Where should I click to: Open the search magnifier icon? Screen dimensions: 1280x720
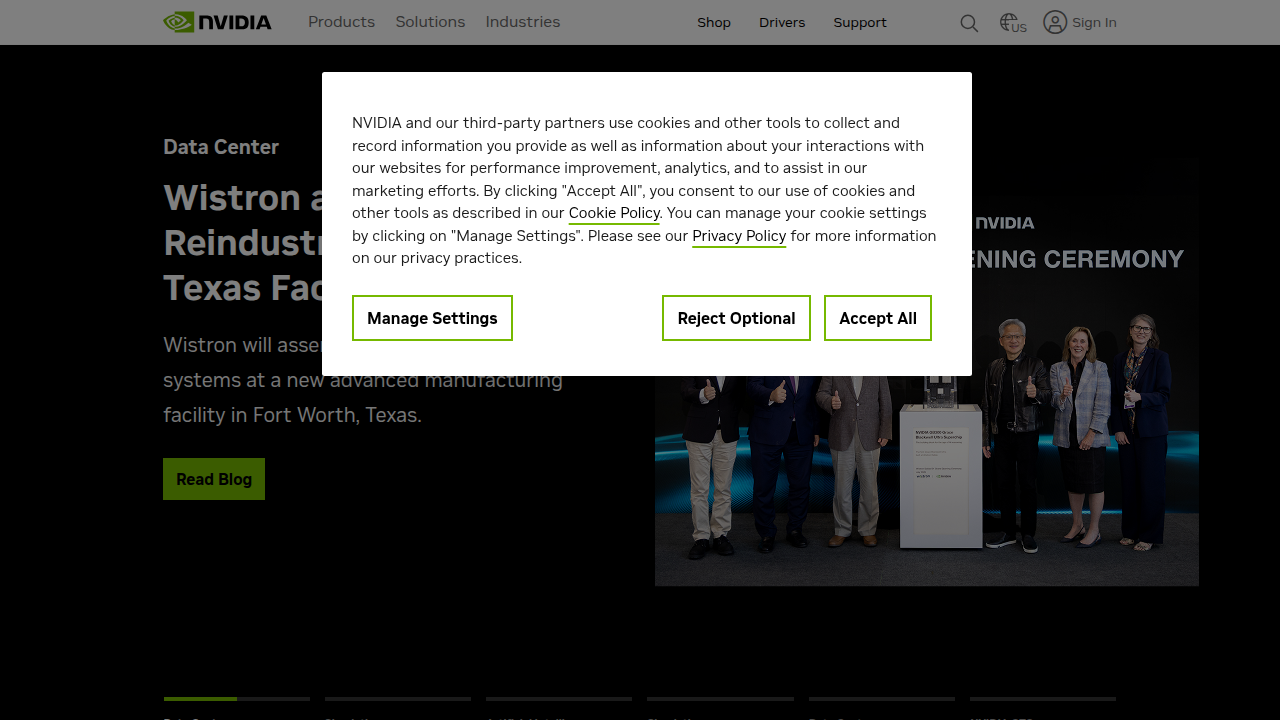(969, 23)
